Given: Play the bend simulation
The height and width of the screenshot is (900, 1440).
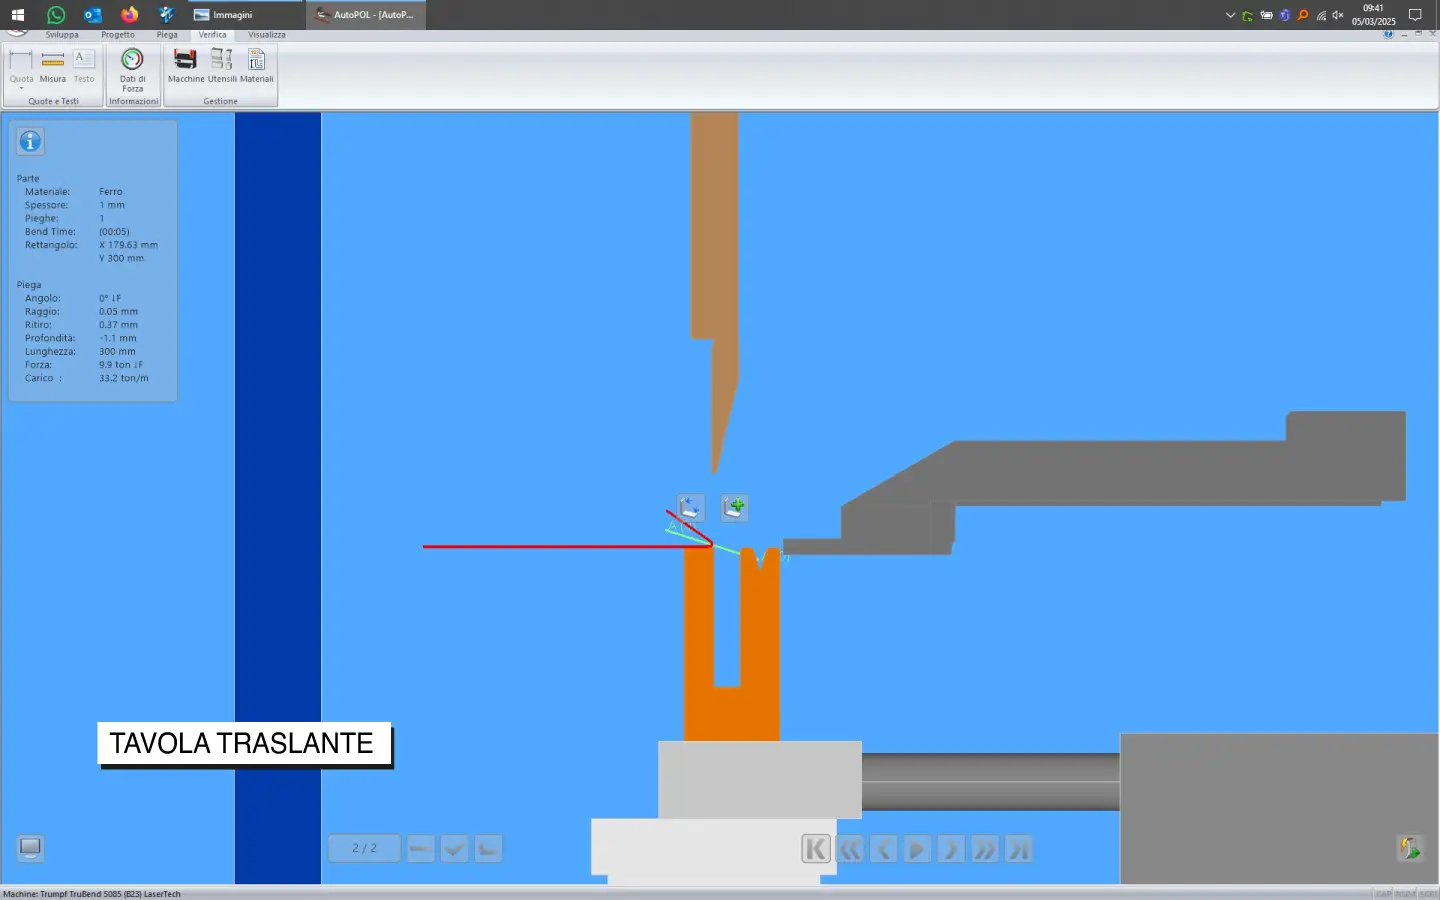Looking at the screenshot, I should coord(916,849).
